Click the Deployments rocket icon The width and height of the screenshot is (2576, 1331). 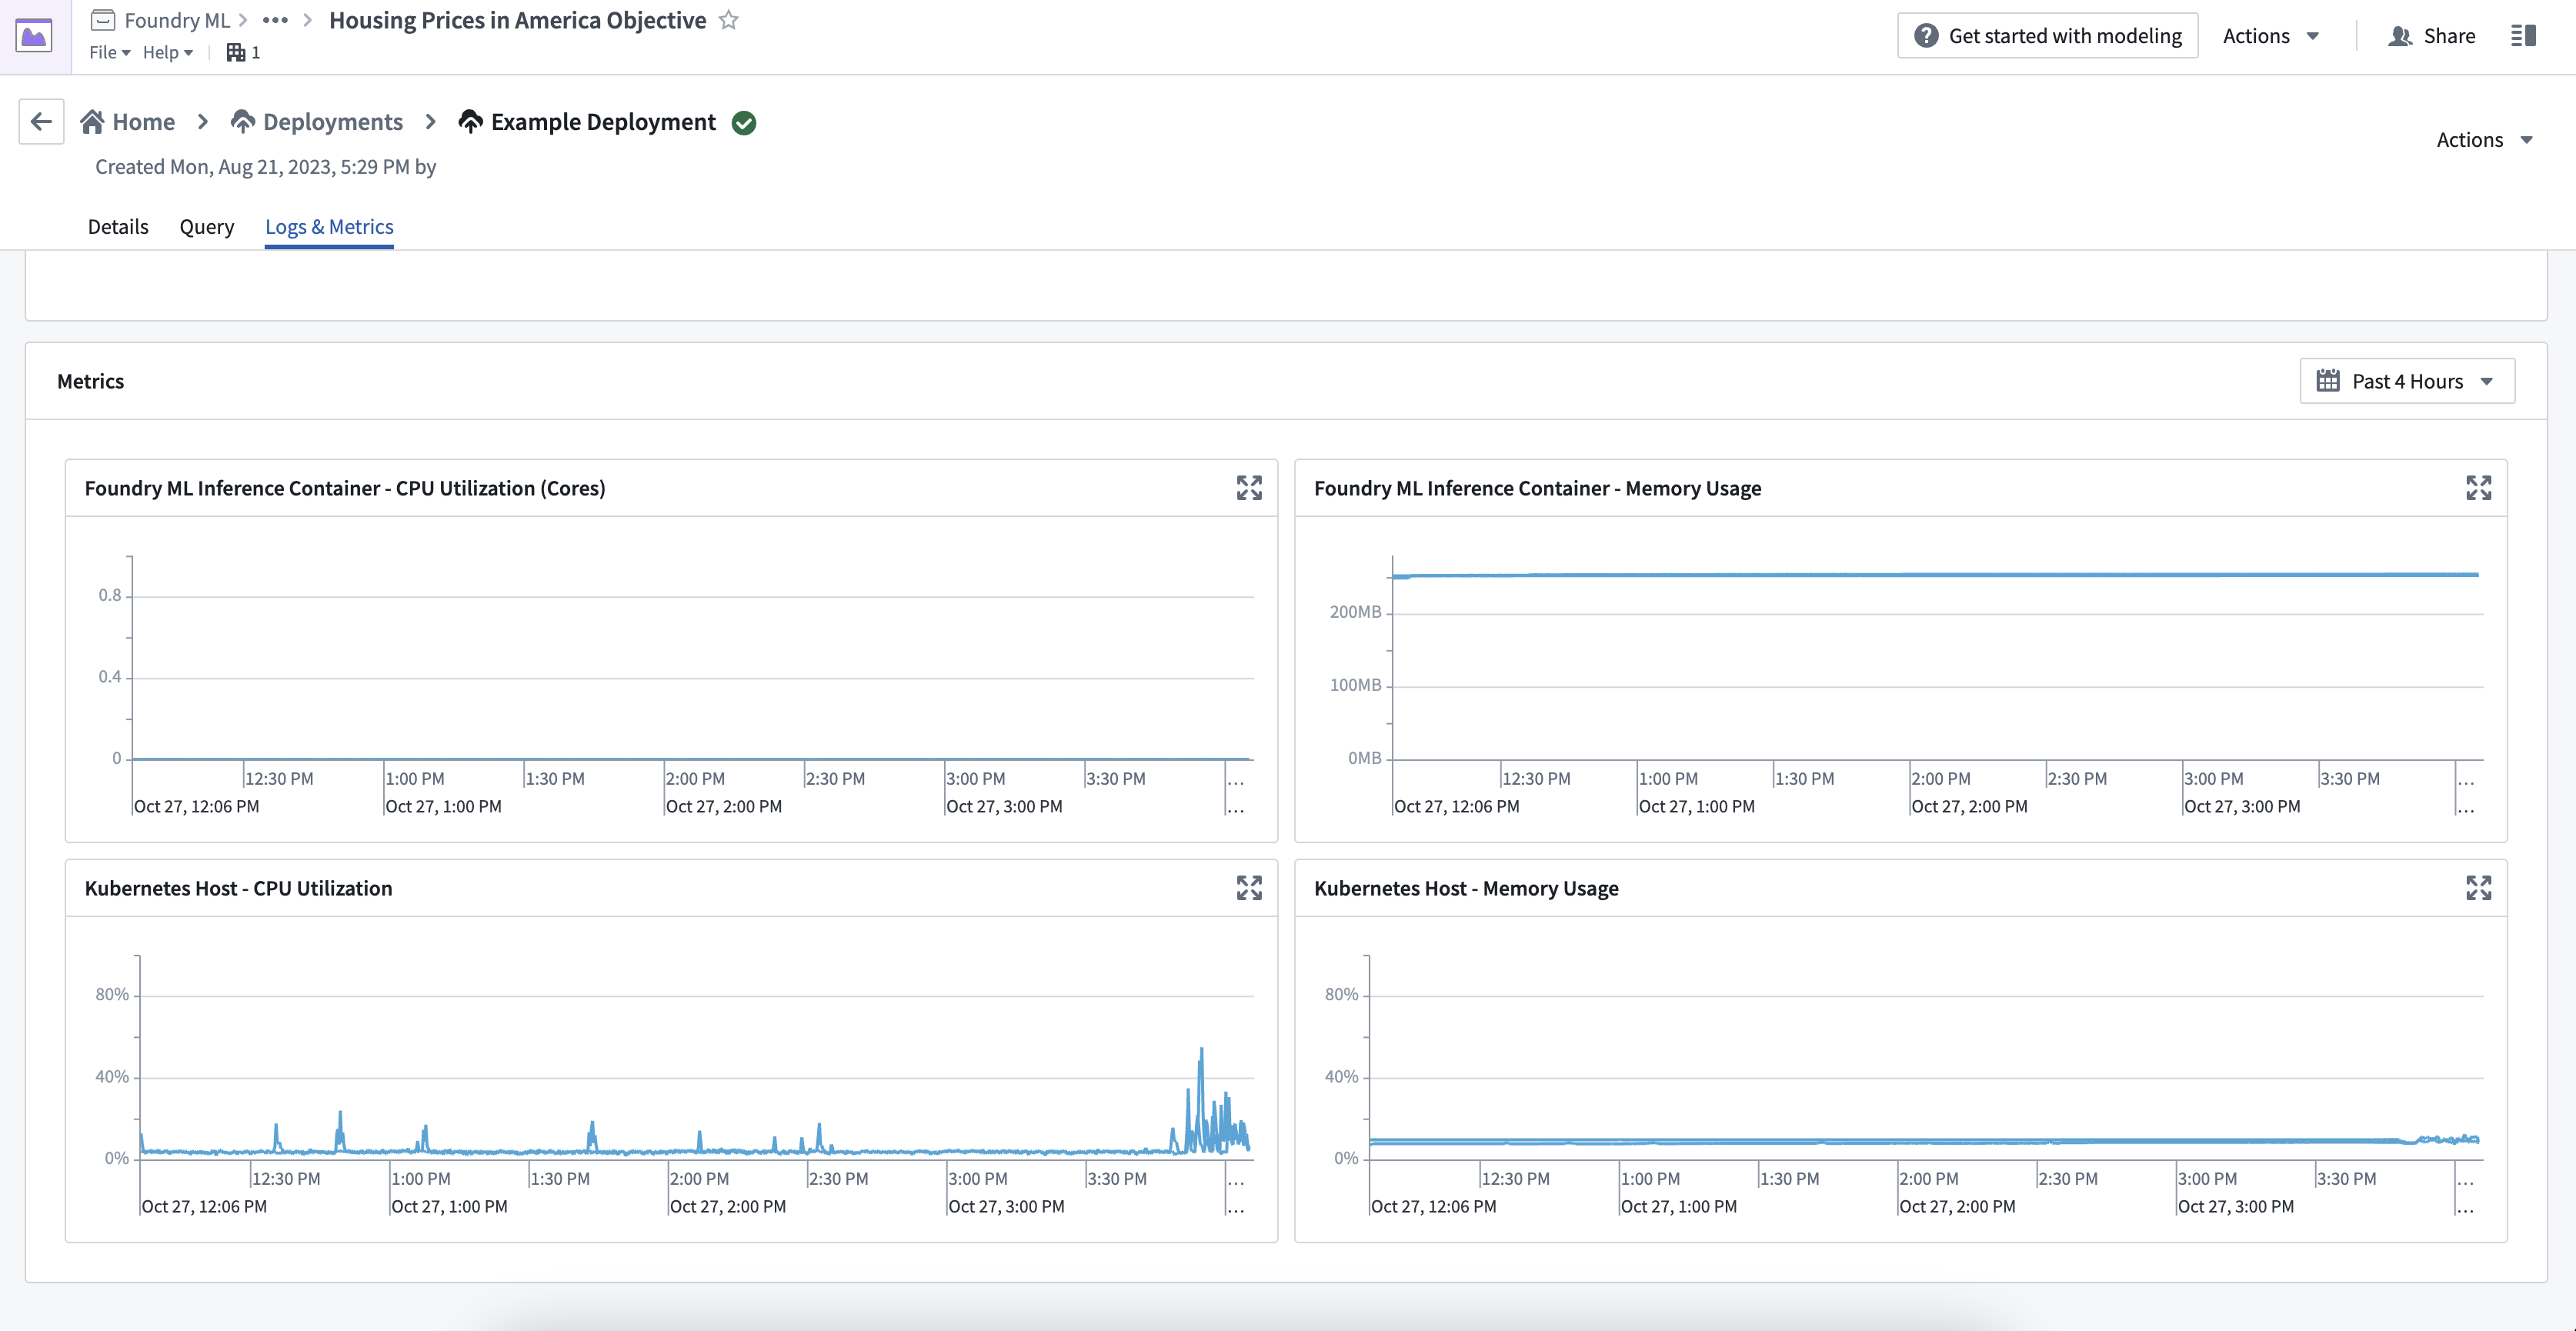[243, 122]
